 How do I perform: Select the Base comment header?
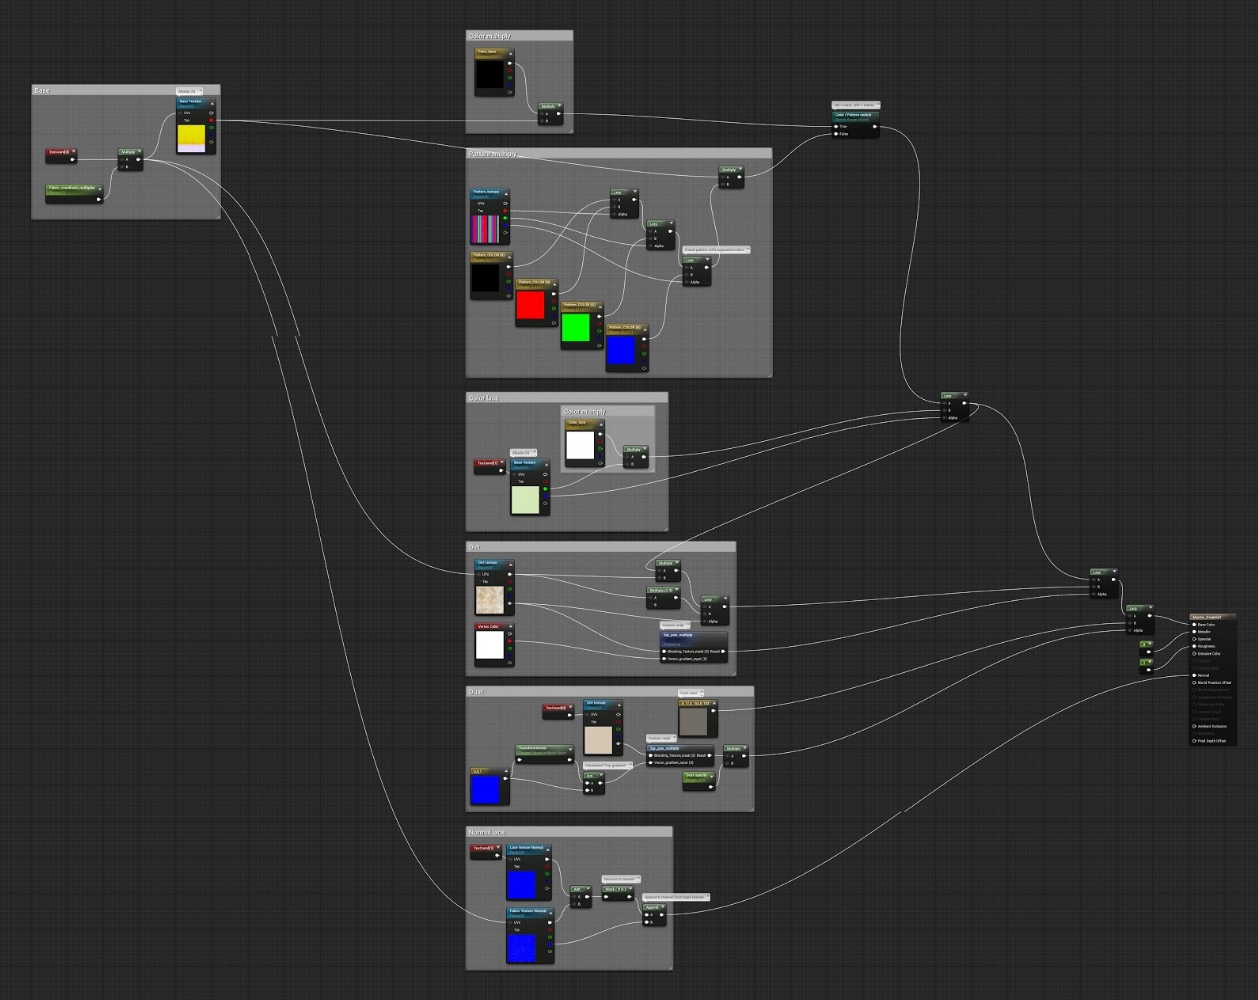pyautogui.click(x=126, y=90)
